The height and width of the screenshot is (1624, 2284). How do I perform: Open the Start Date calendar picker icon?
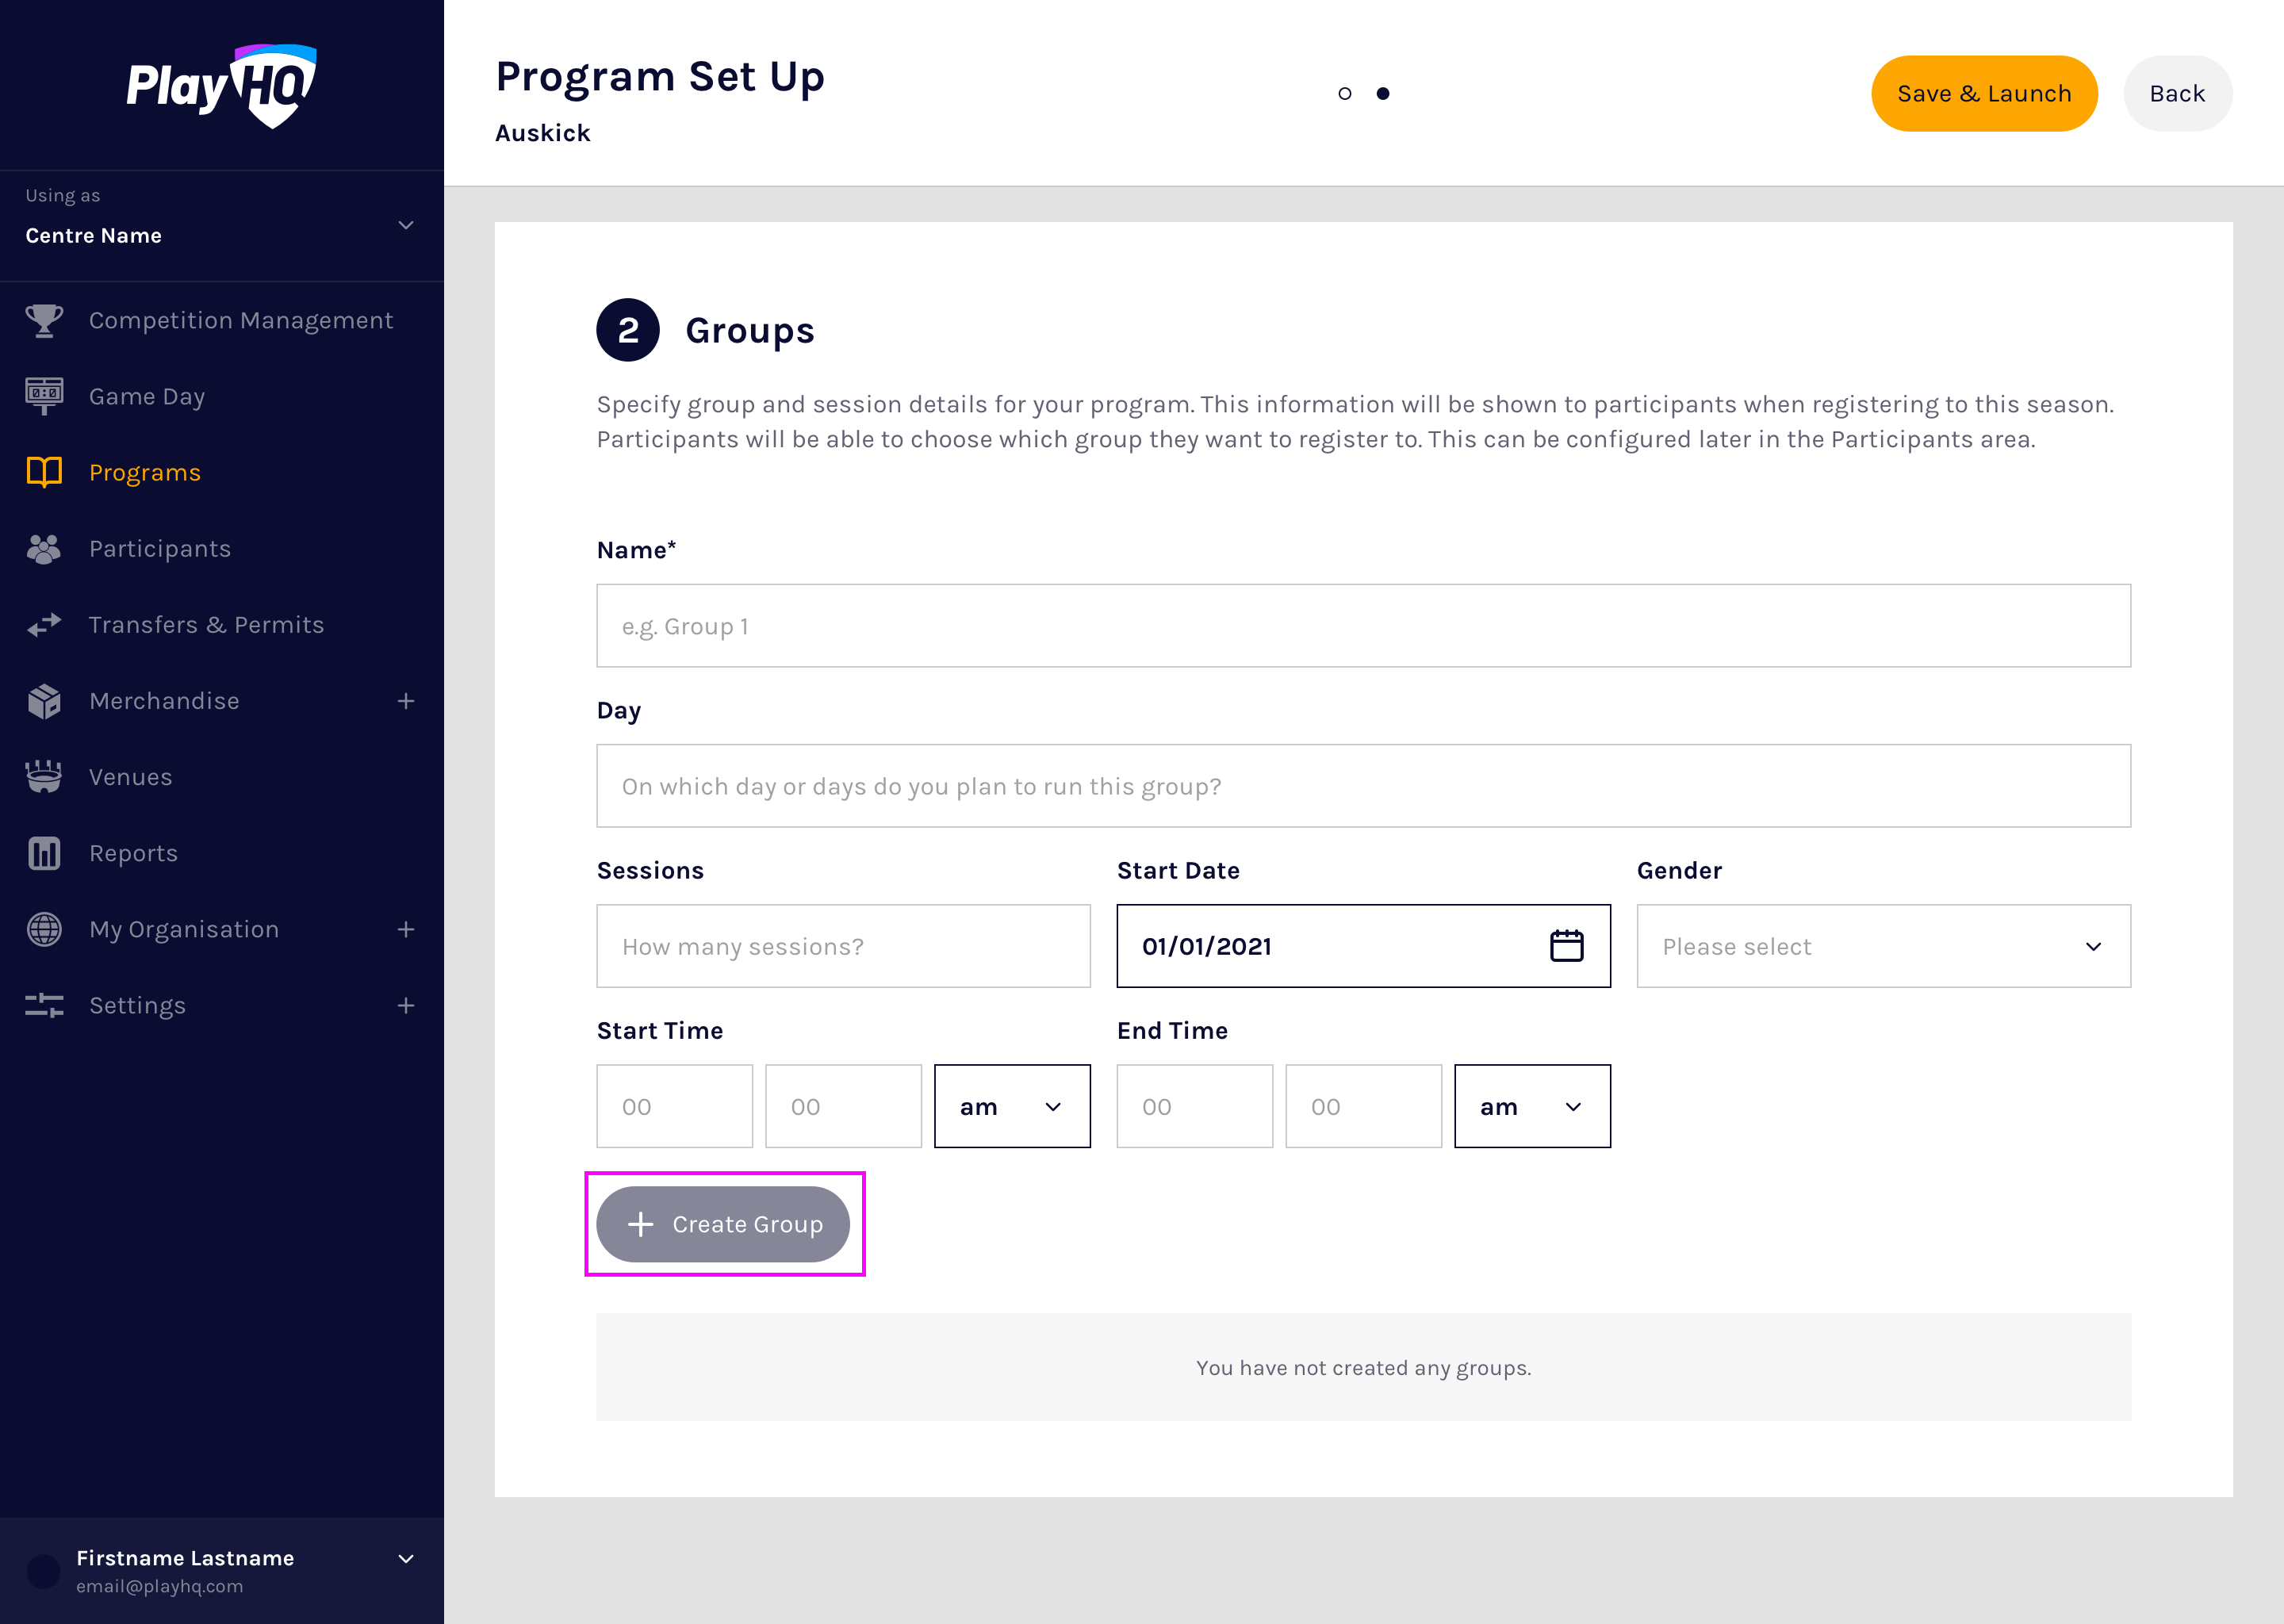click(1566, 946)
